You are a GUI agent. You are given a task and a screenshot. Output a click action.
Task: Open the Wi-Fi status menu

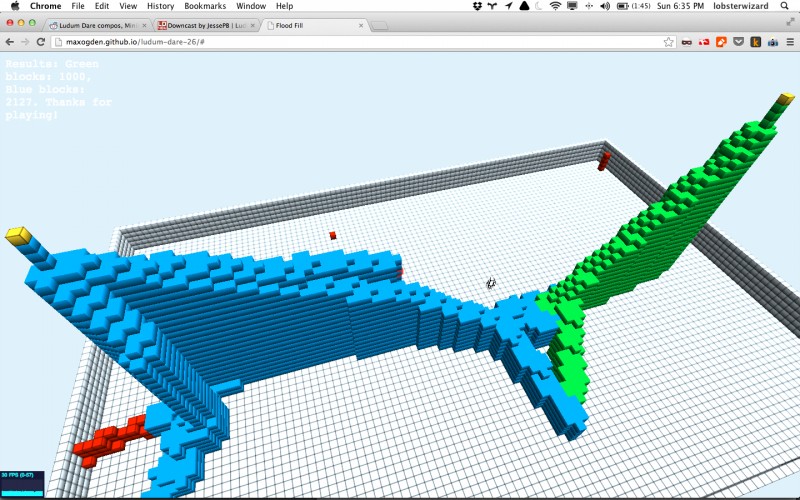coord(555,6)
